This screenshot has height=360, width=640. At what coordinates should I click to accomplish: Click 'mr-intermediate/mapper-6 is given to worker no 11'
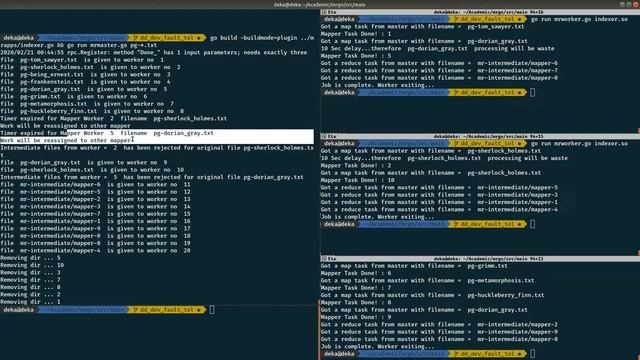point(96,184)
